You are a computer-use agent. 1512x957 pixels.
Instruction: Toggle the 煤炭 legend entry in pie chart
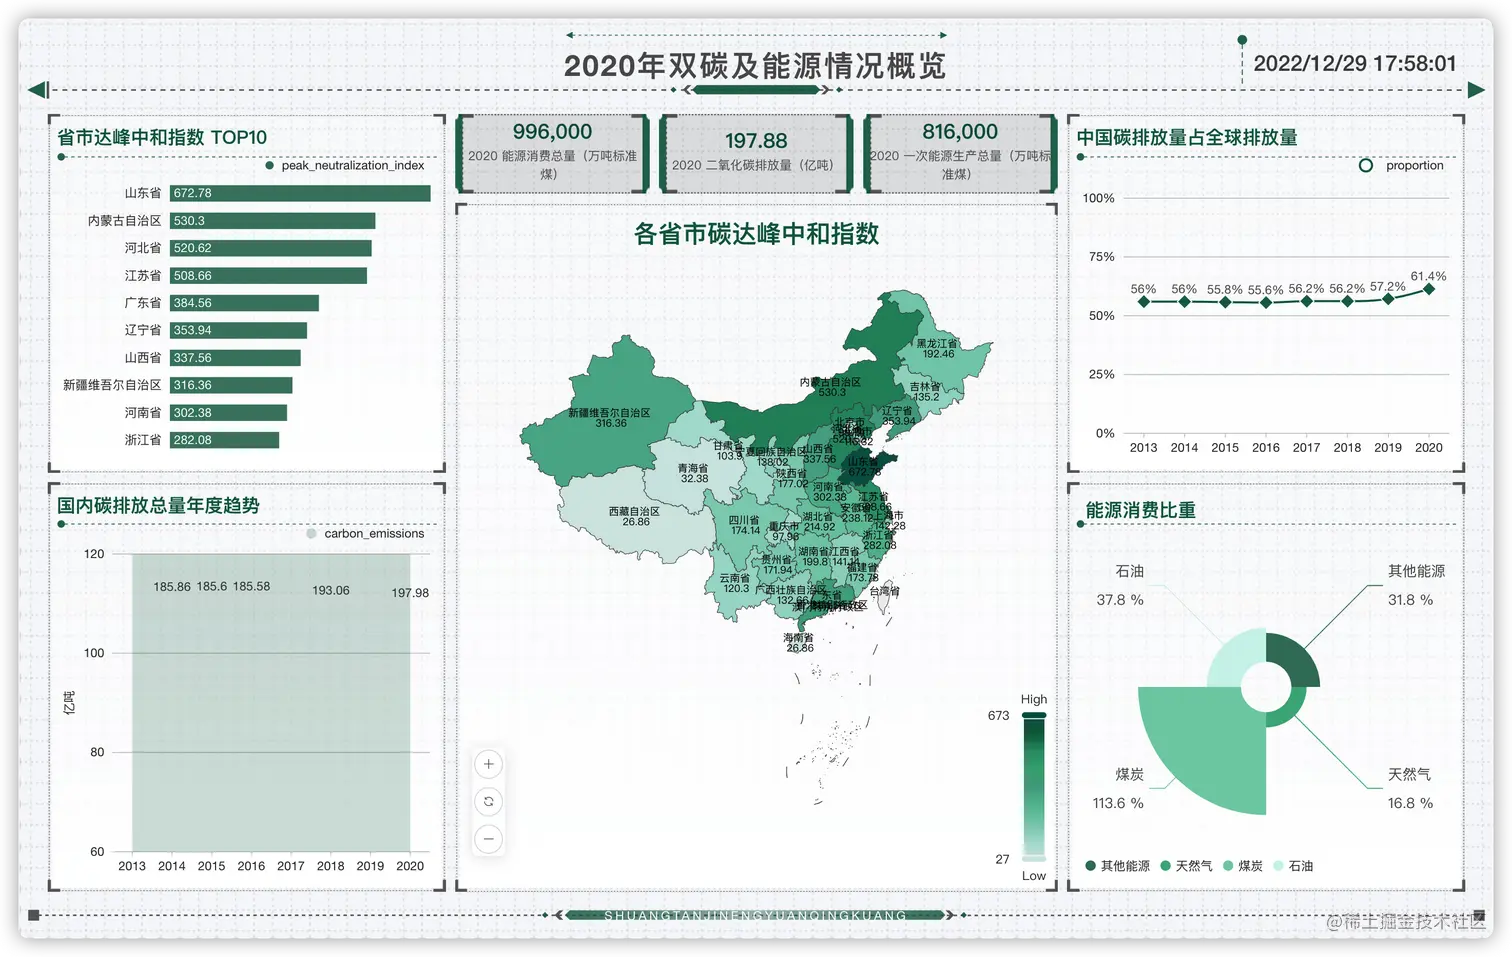tap(1243, 865)
